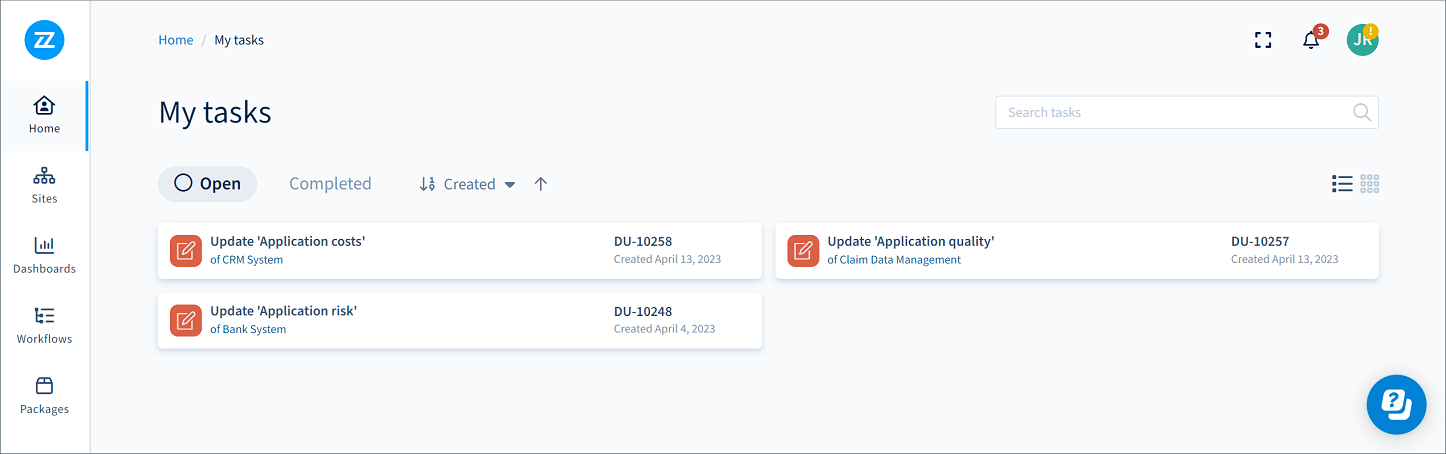Image resolution: width=1446 pixels, height=454 pixels.
Task: Click the ZZ application logo
Action: [x=44, y=40]
